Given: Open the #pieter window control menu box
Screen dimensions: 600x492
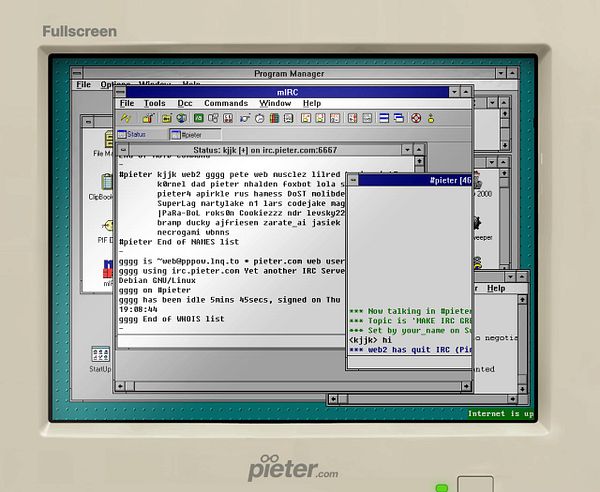Looking at the screenshot, I should point(353,180).
